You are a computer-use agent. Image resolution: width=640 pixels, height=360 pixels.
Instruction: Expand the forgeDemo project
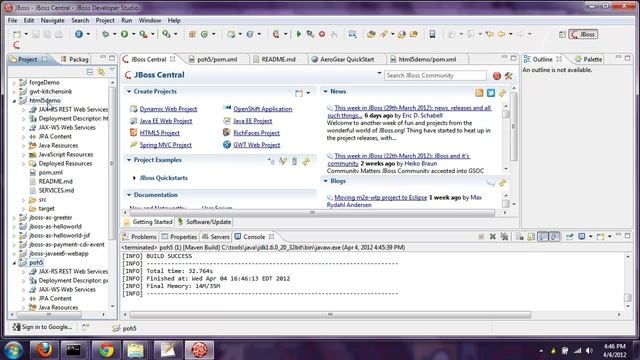click(x=14, y=83)
